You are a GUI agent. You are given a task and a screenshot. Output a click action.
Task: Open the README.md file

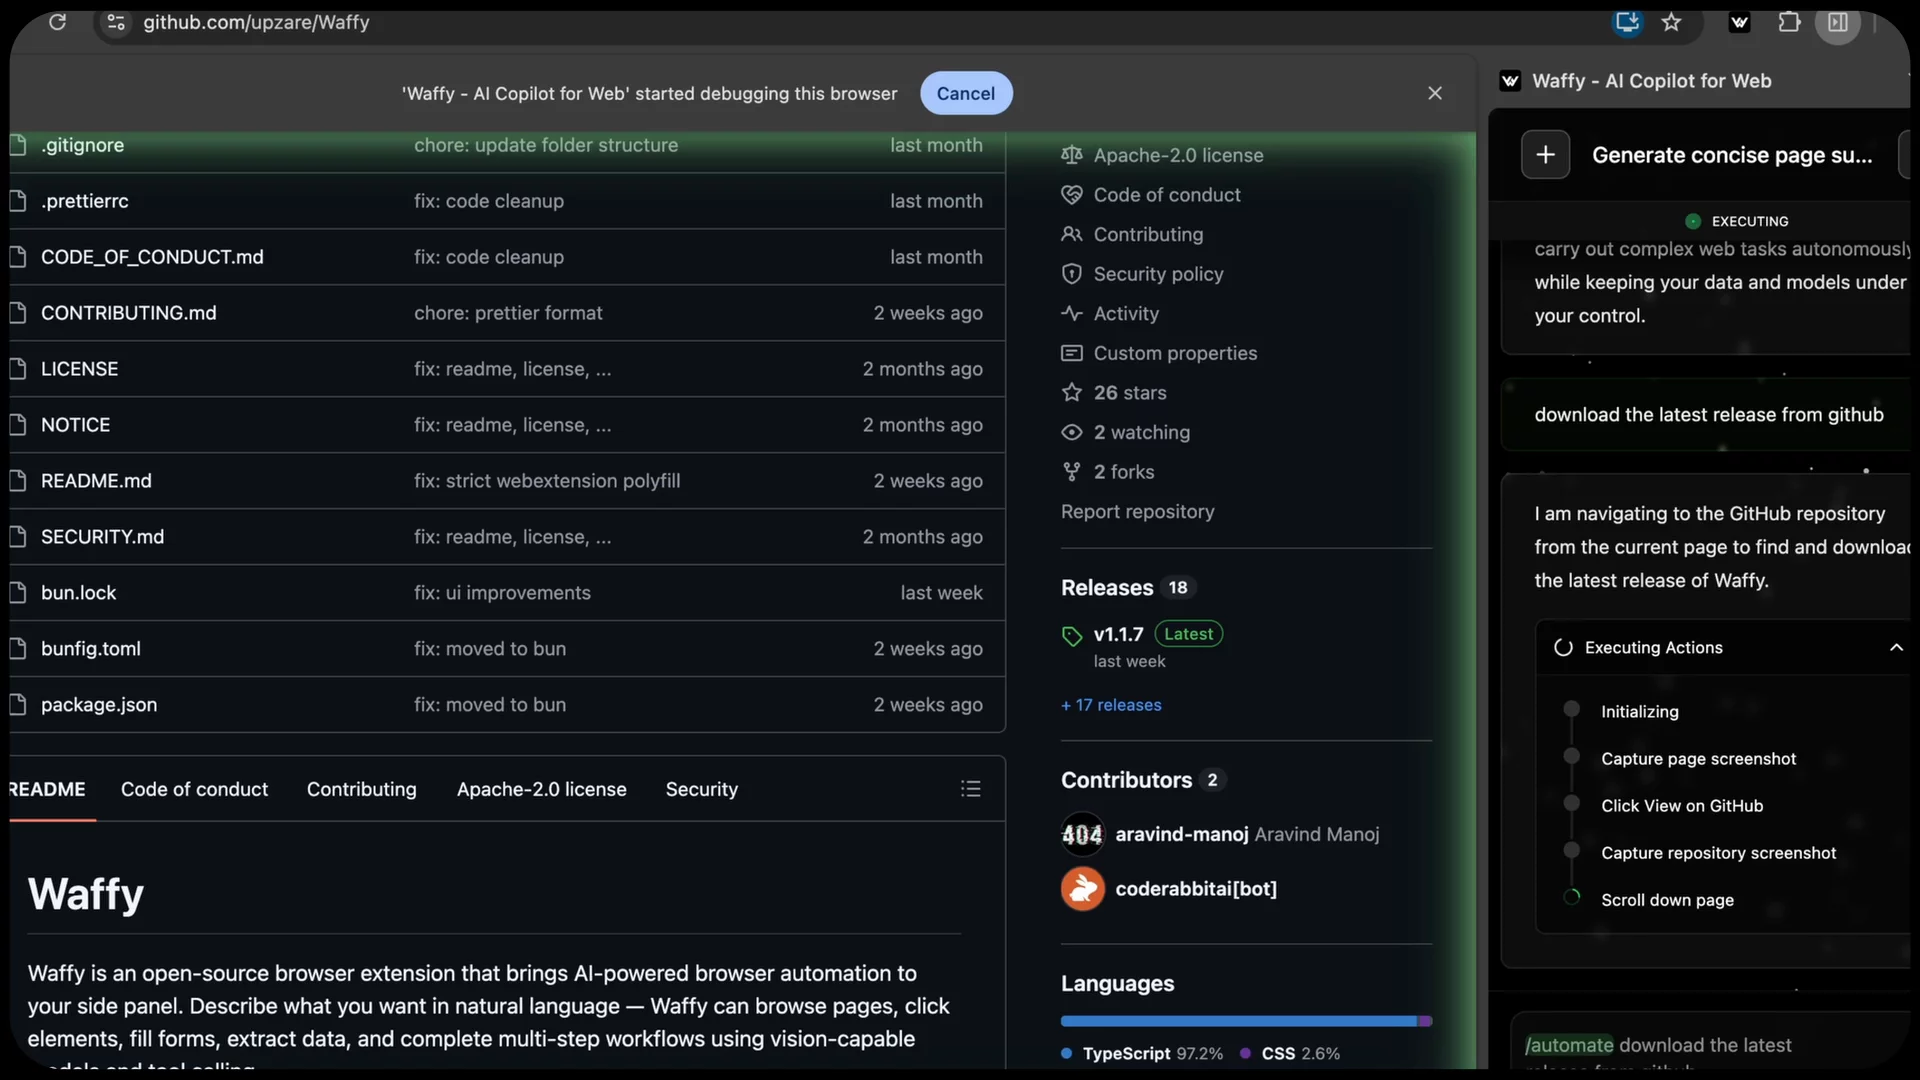pyautogui.click(x=96, y=481)
